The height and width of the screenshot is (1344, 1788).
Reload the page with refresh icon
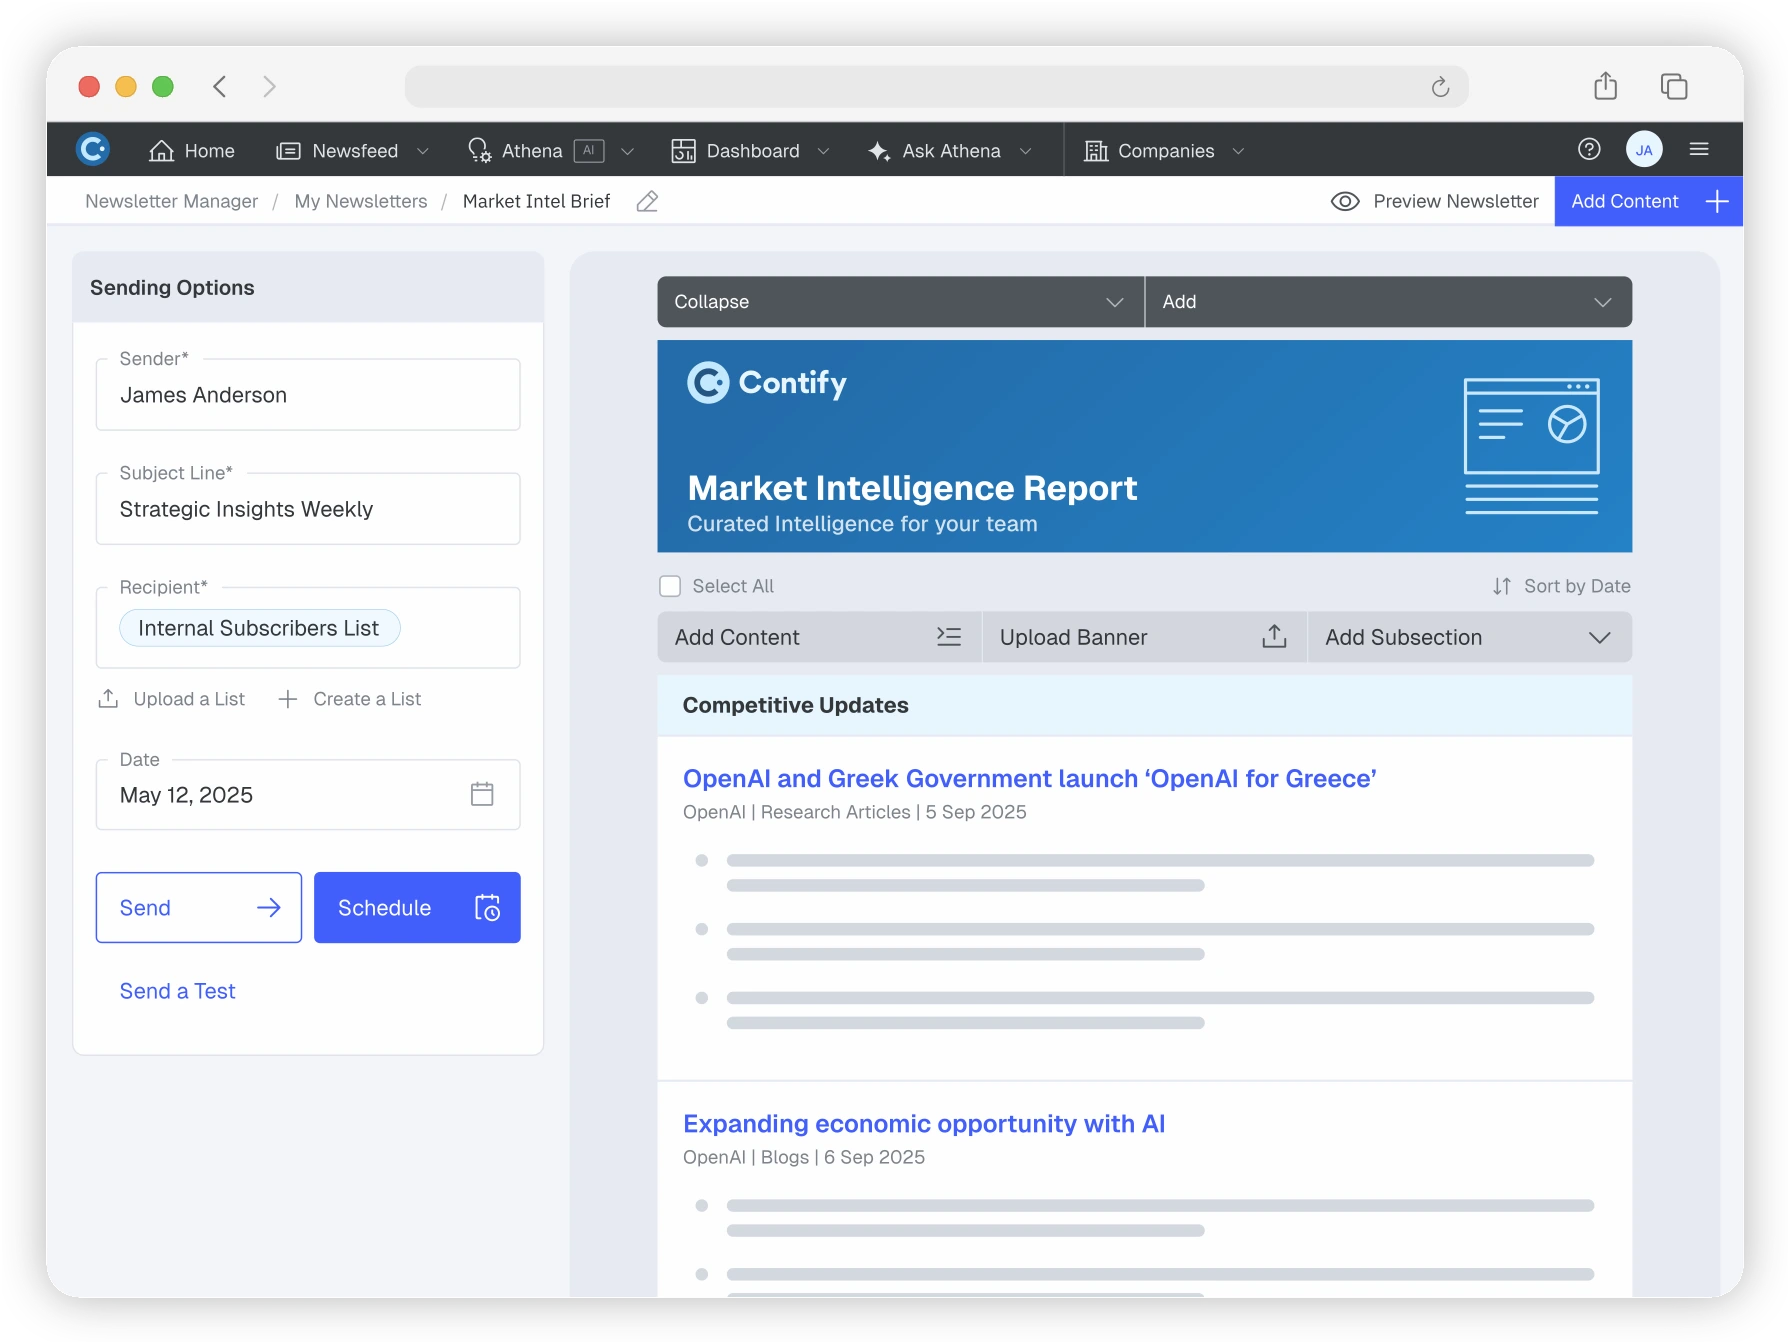[x=1440, y=87]
